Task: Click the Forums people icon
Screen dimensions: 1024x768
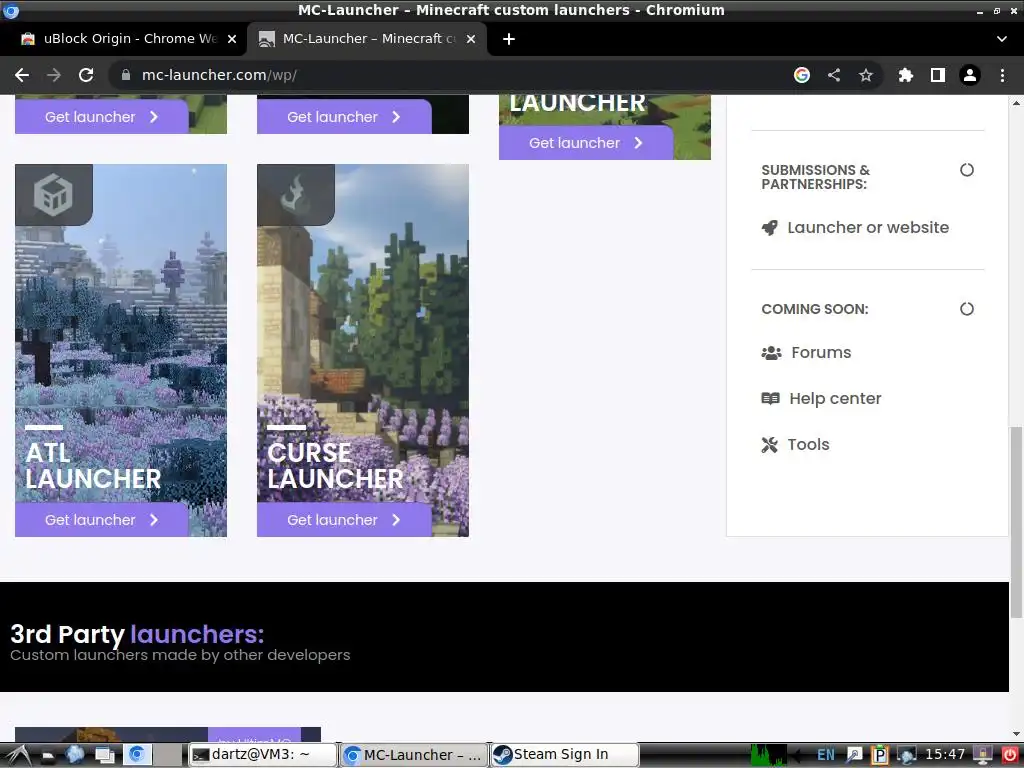Action: [771, 353]
